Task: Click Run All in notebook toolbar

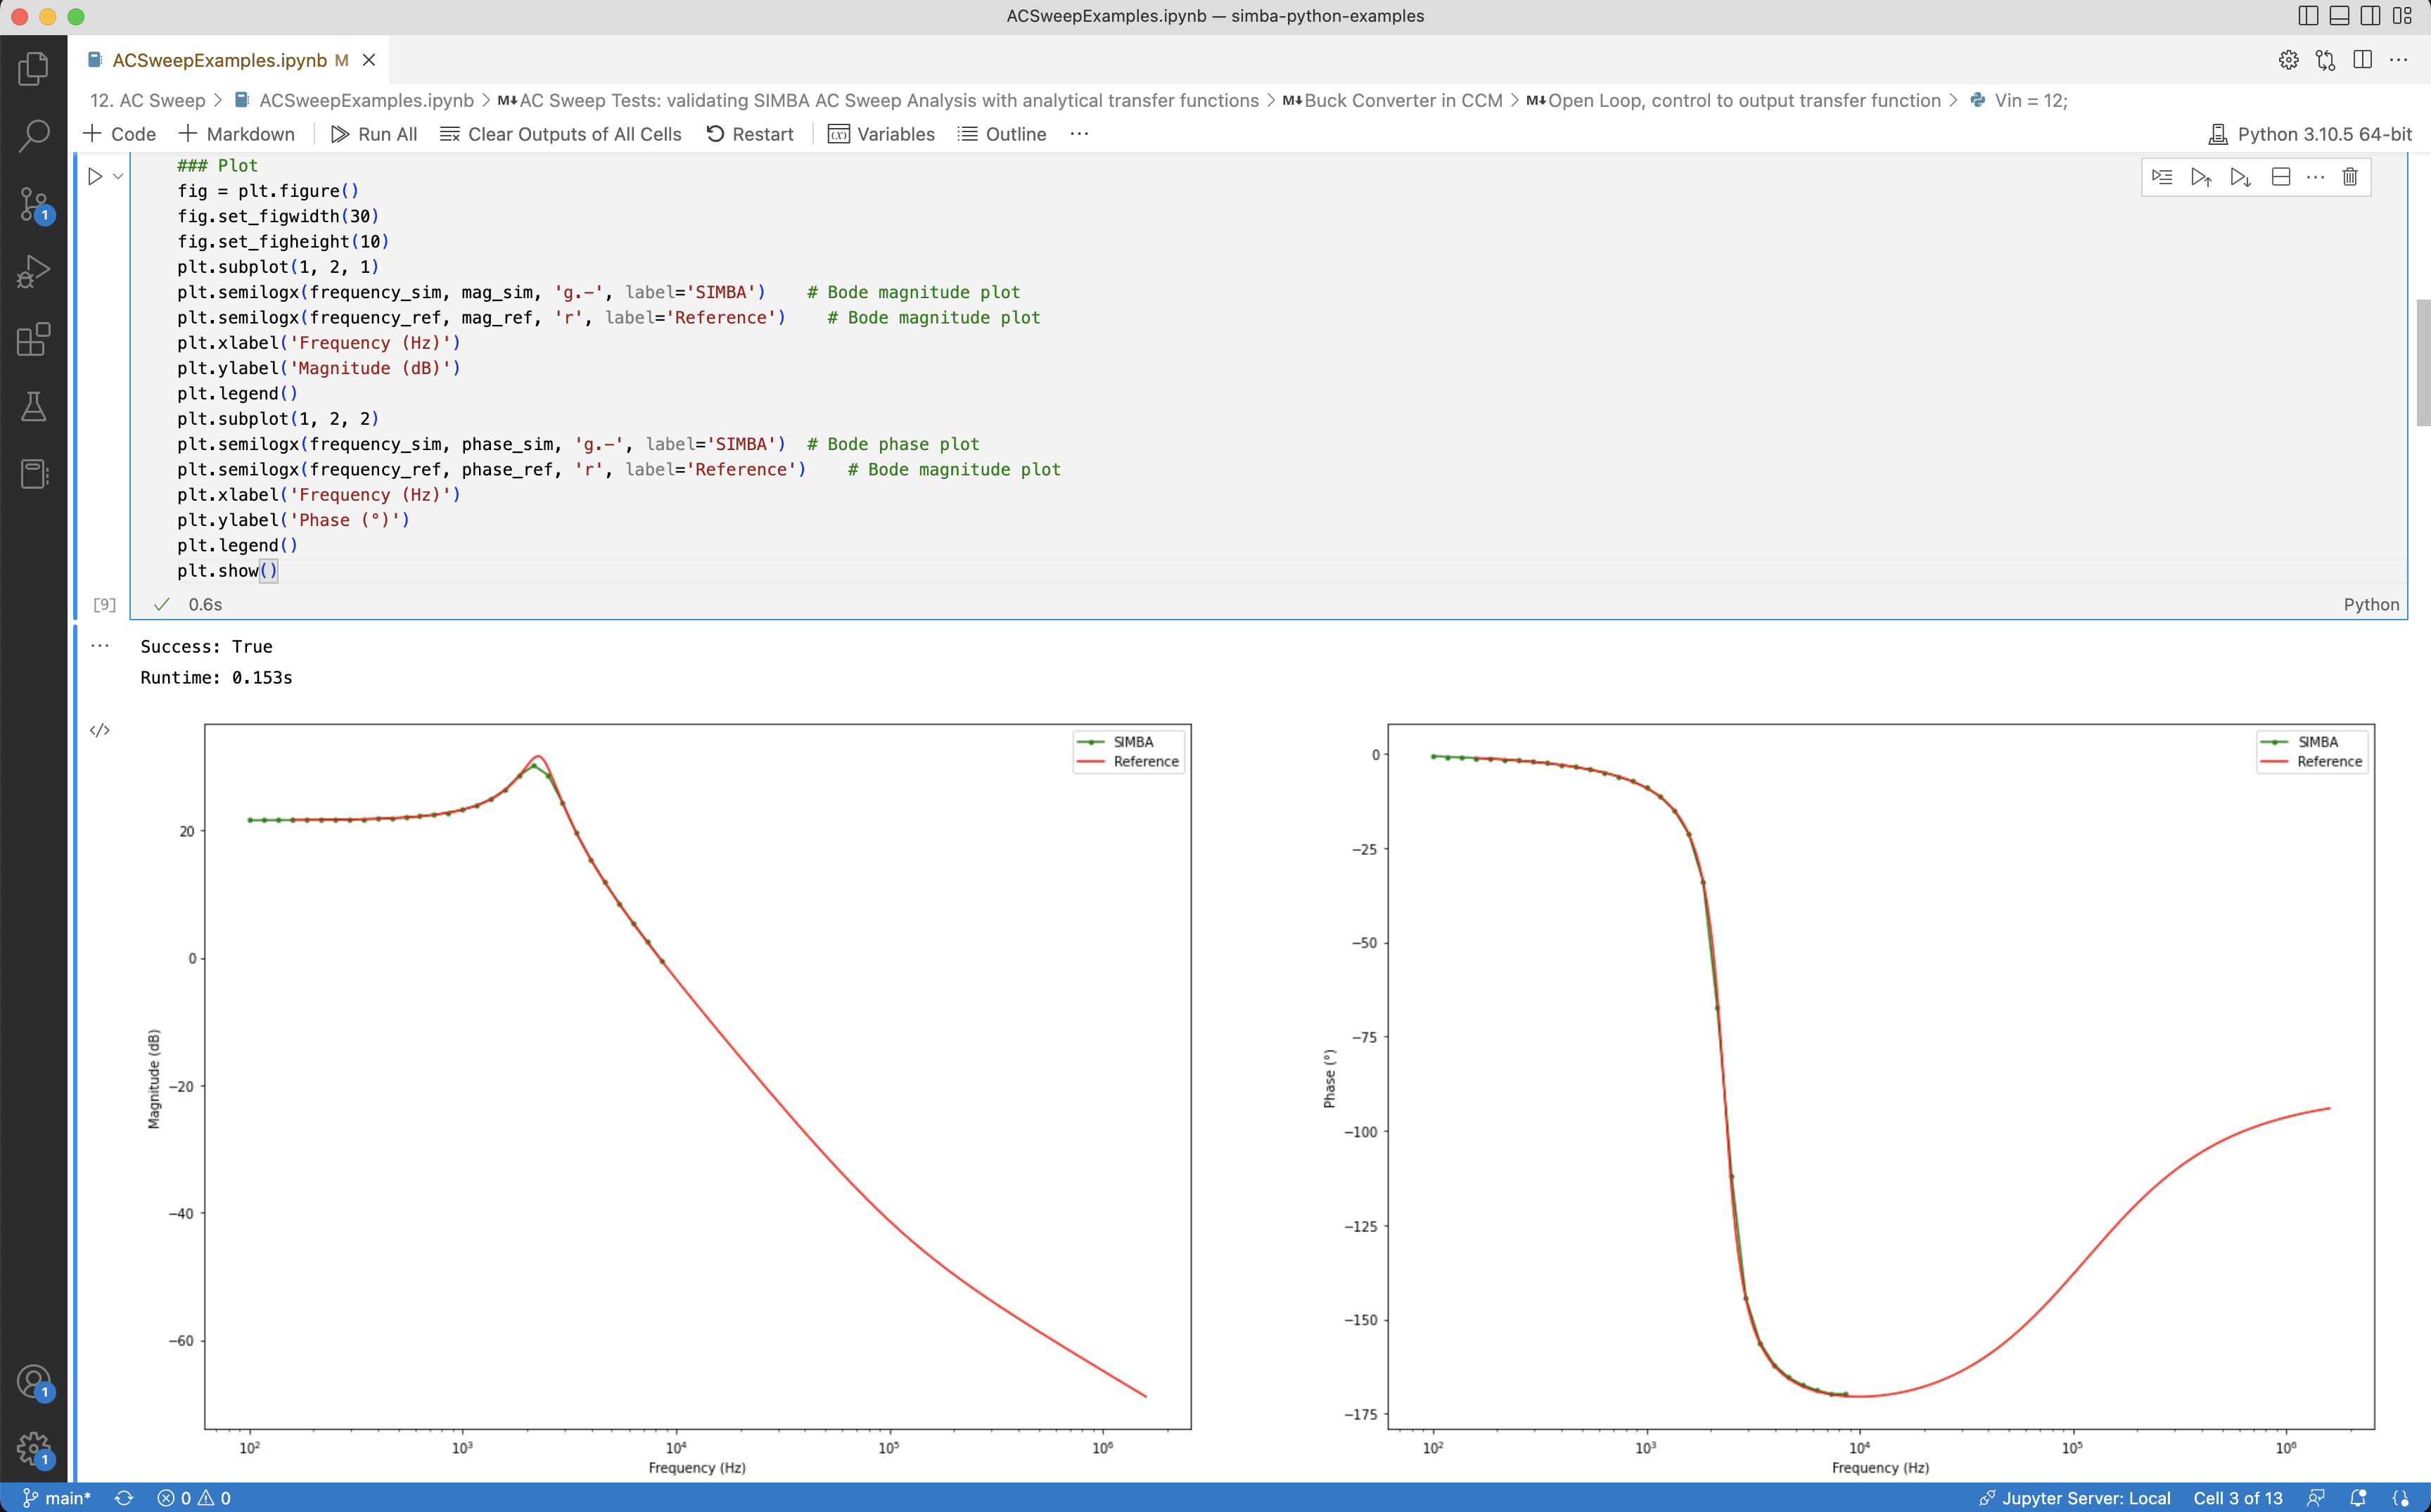Action: 373,134
